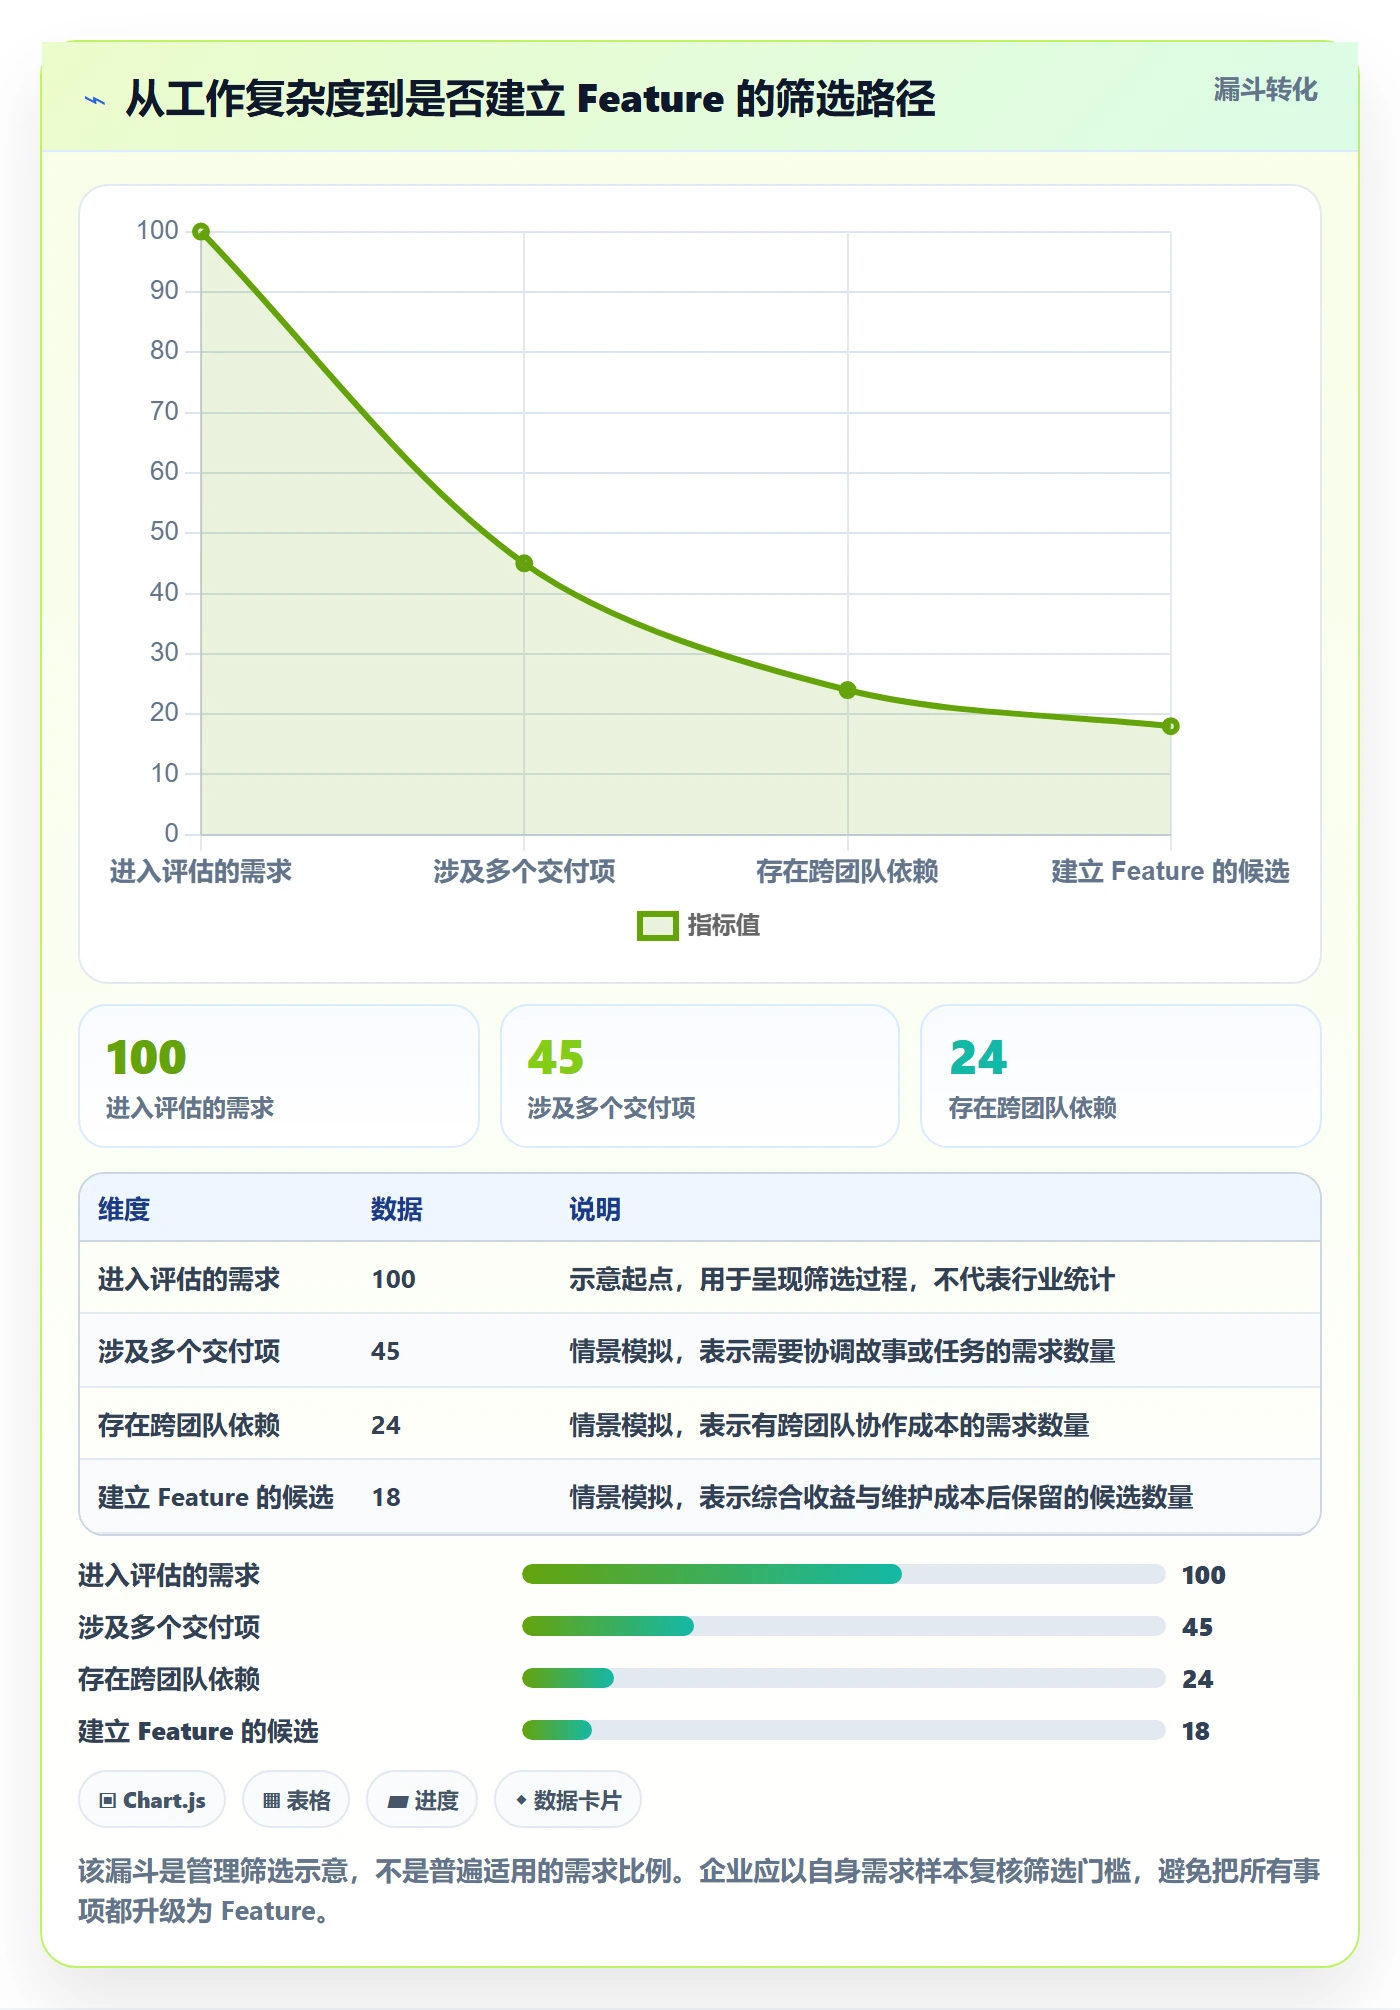
Task: Click the 数据卡片 tag
Action: (x=568, y=1800)
